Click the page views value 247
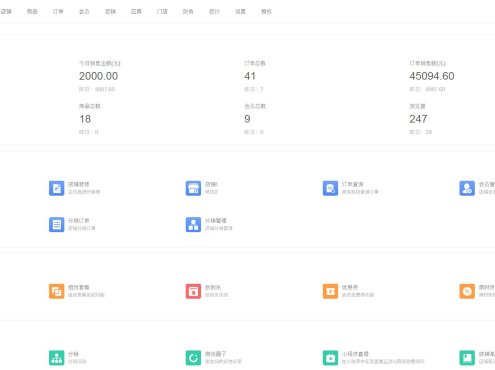This screenshot has height=370, width=495. 418,119
